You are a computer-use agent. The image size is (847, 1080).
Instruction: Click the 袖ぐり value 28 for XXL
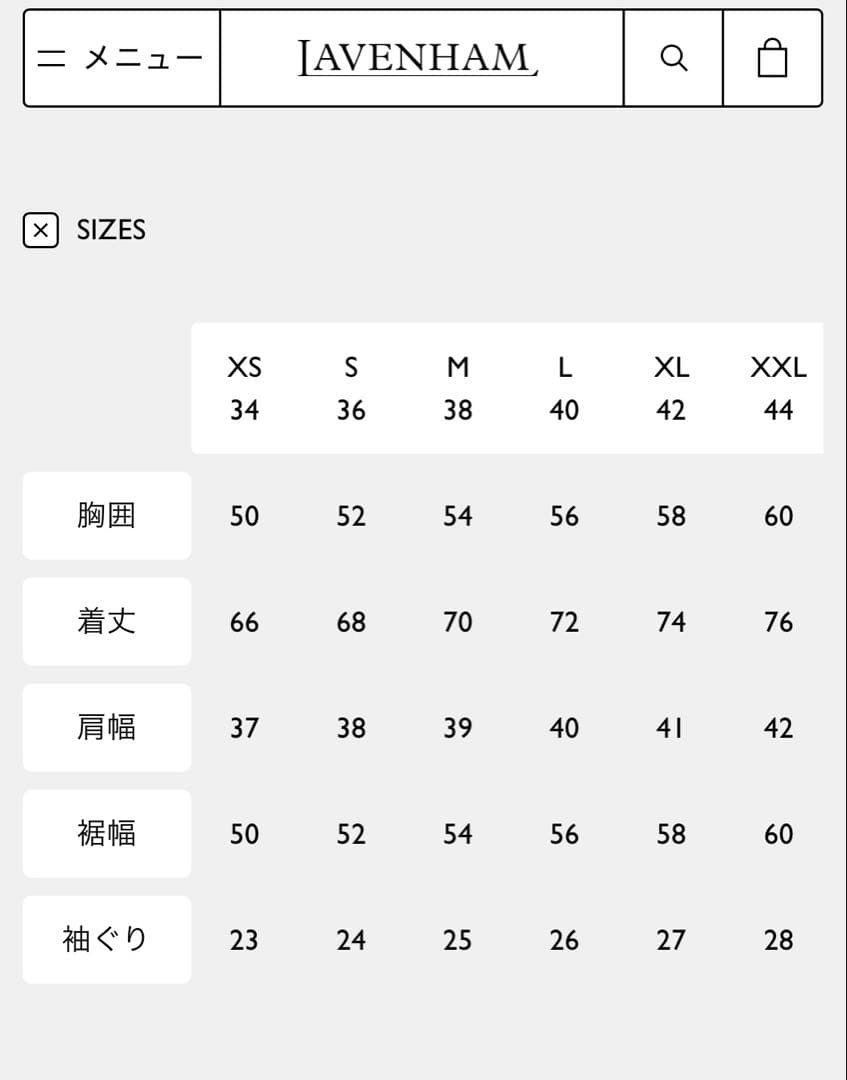(778, 940)
